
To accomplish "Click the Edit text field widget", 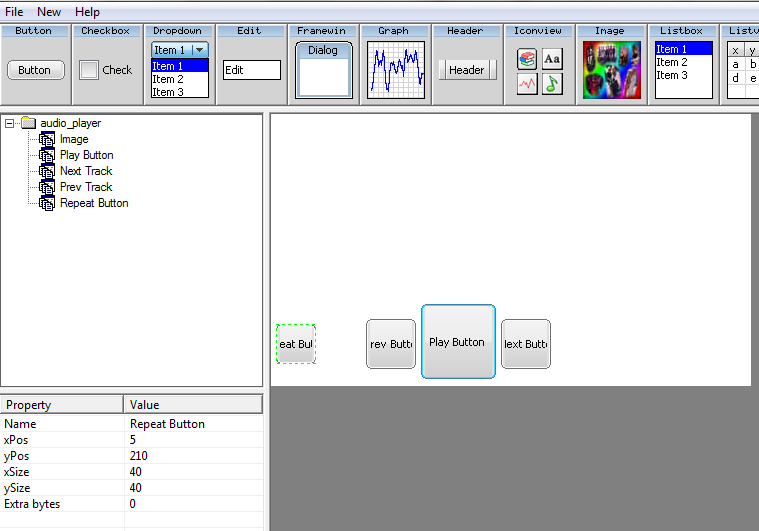I will pyautogui.click(x=251, y=70).
